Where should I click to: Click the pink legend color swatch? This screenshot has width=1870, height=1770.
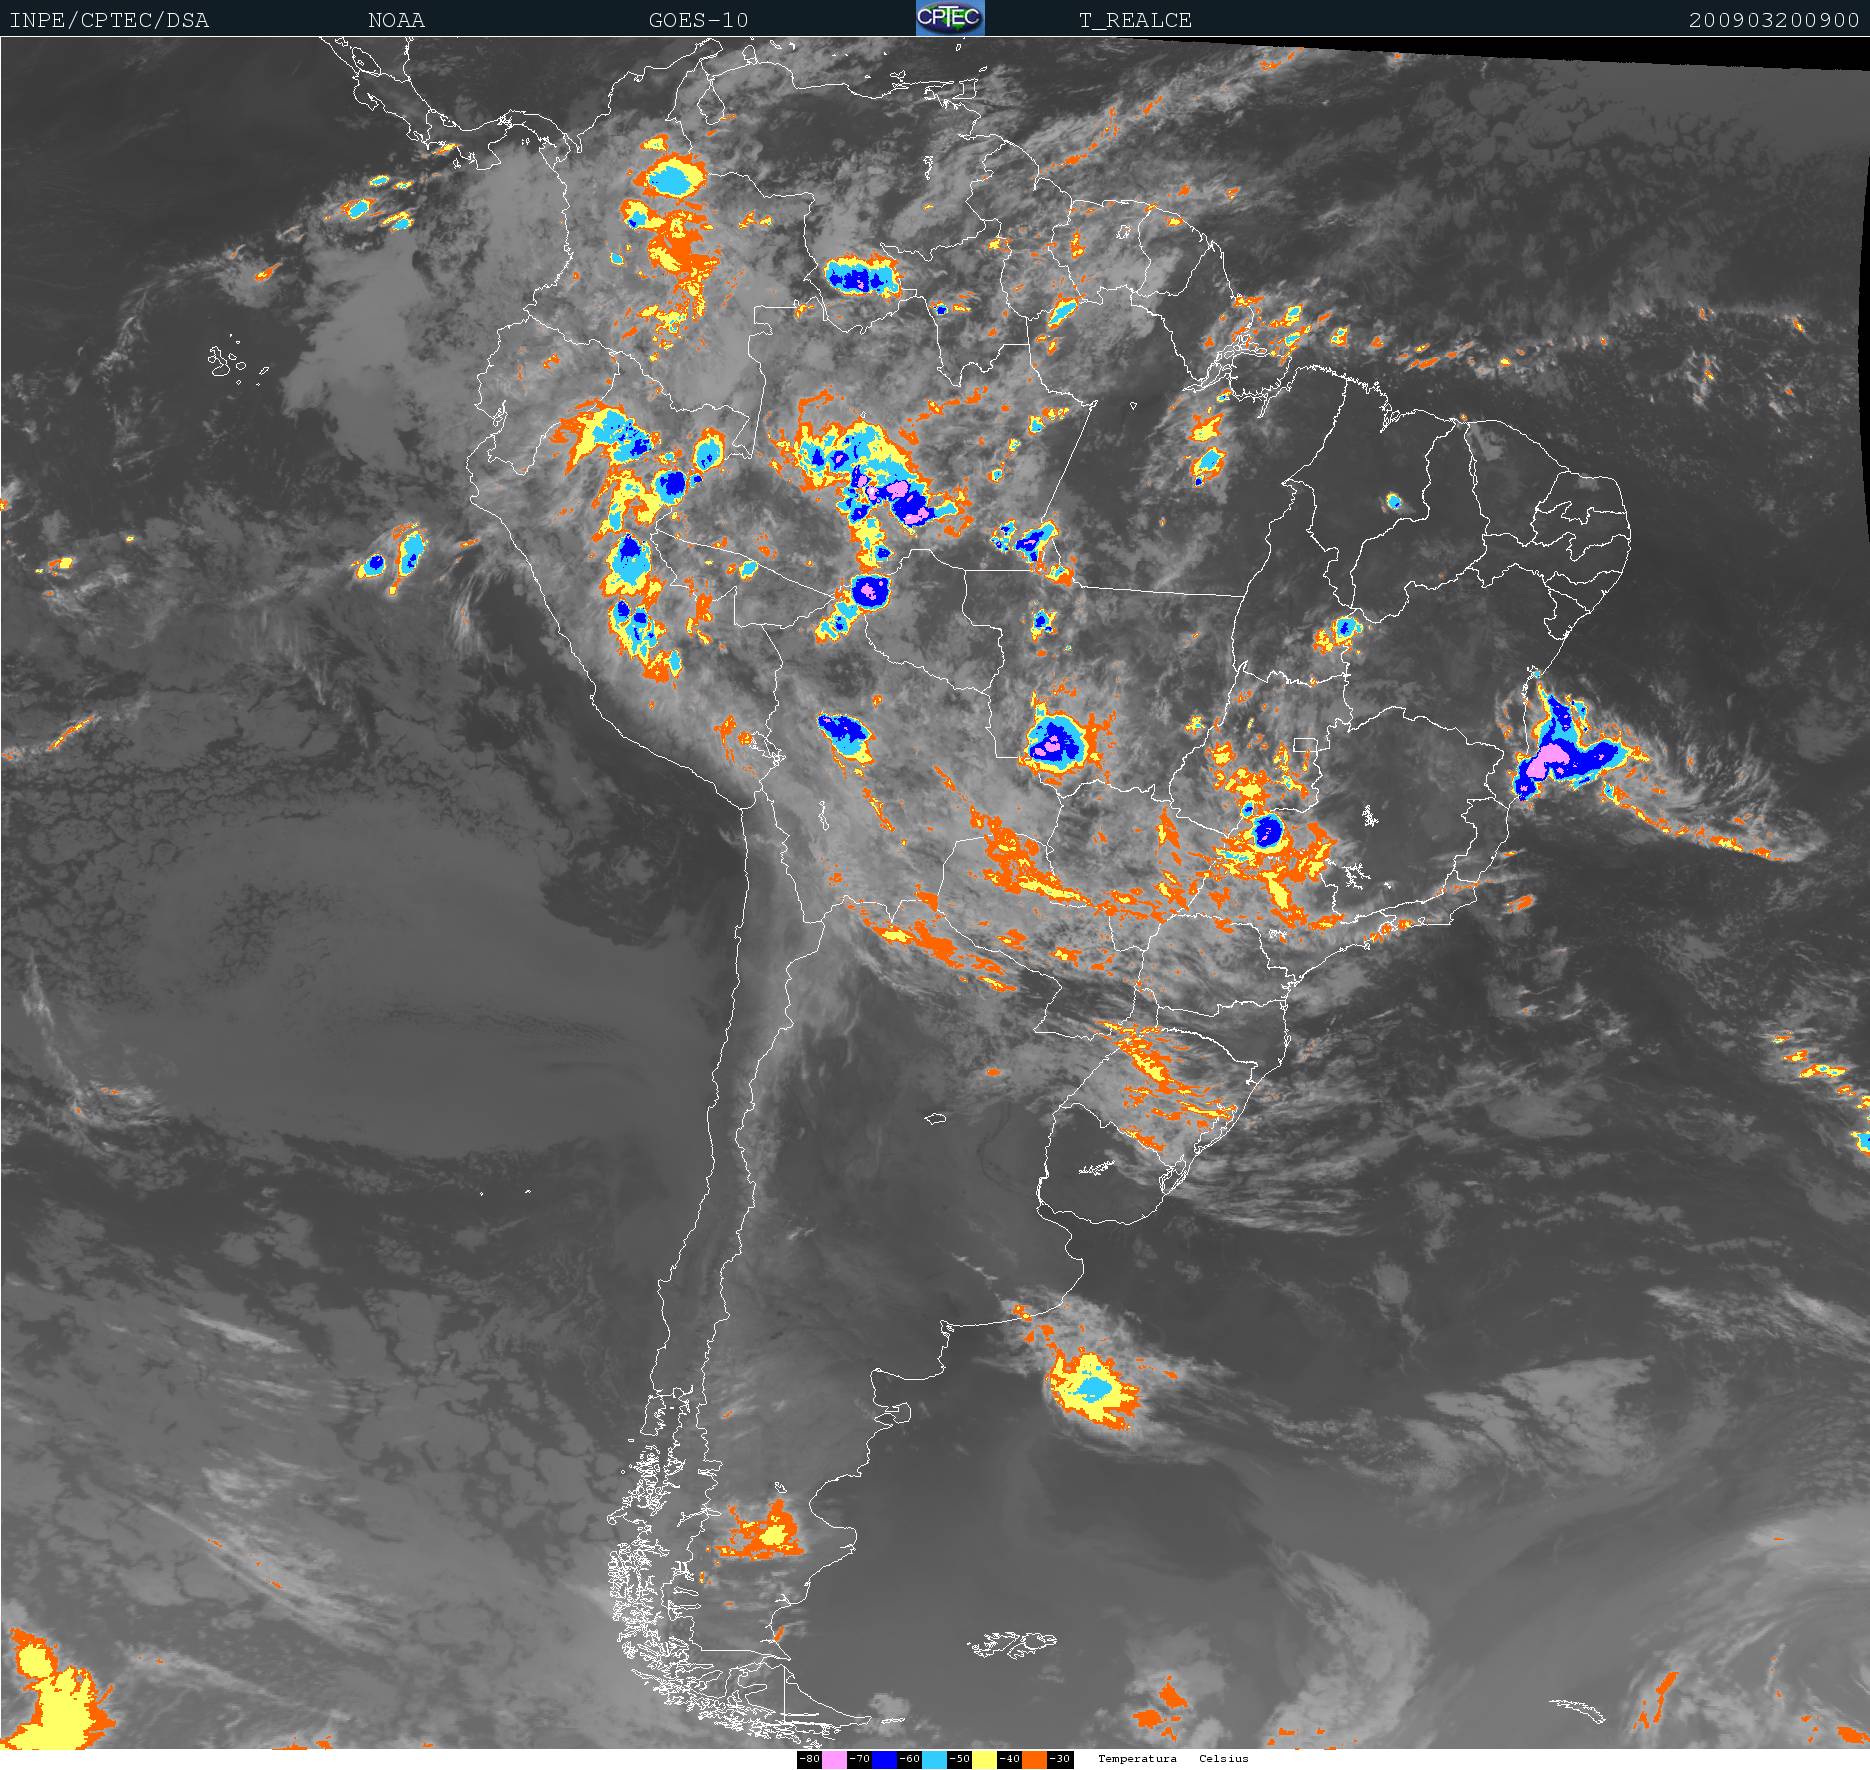pyautogui.click(x=834, y=1759)
